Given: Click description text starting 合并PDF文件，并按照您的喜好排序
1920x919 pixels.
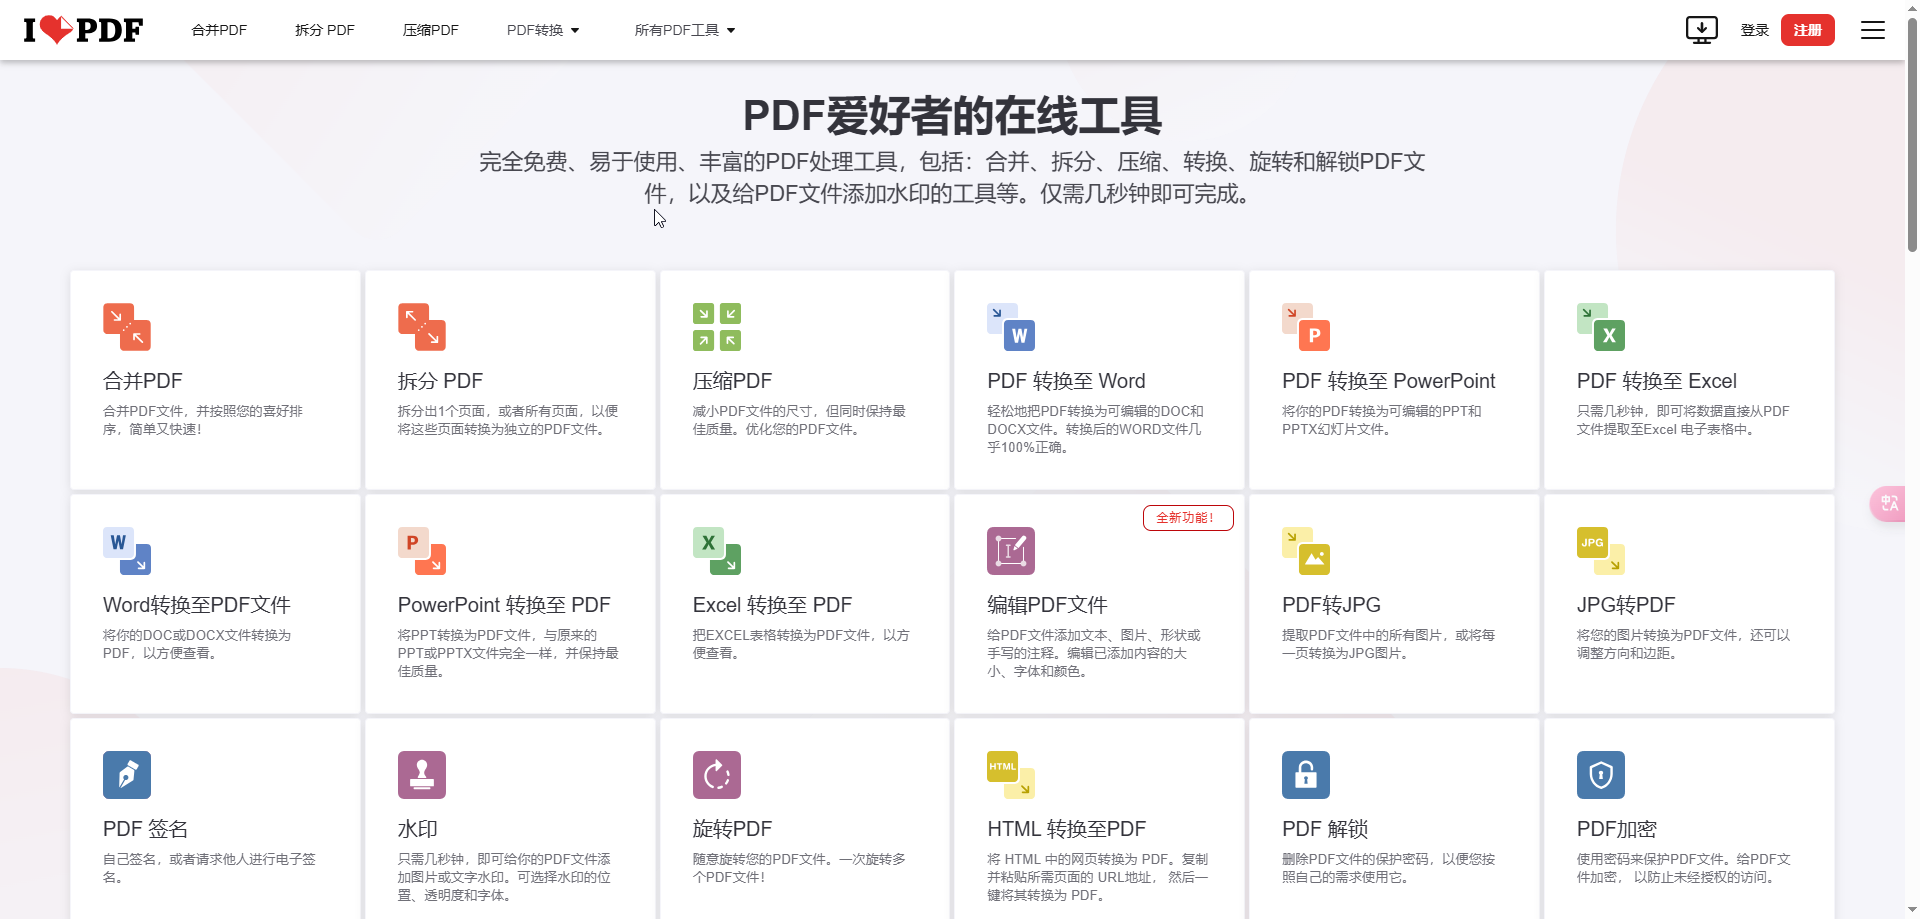Looking at the screenshot, I should click(x=203, y=420).
